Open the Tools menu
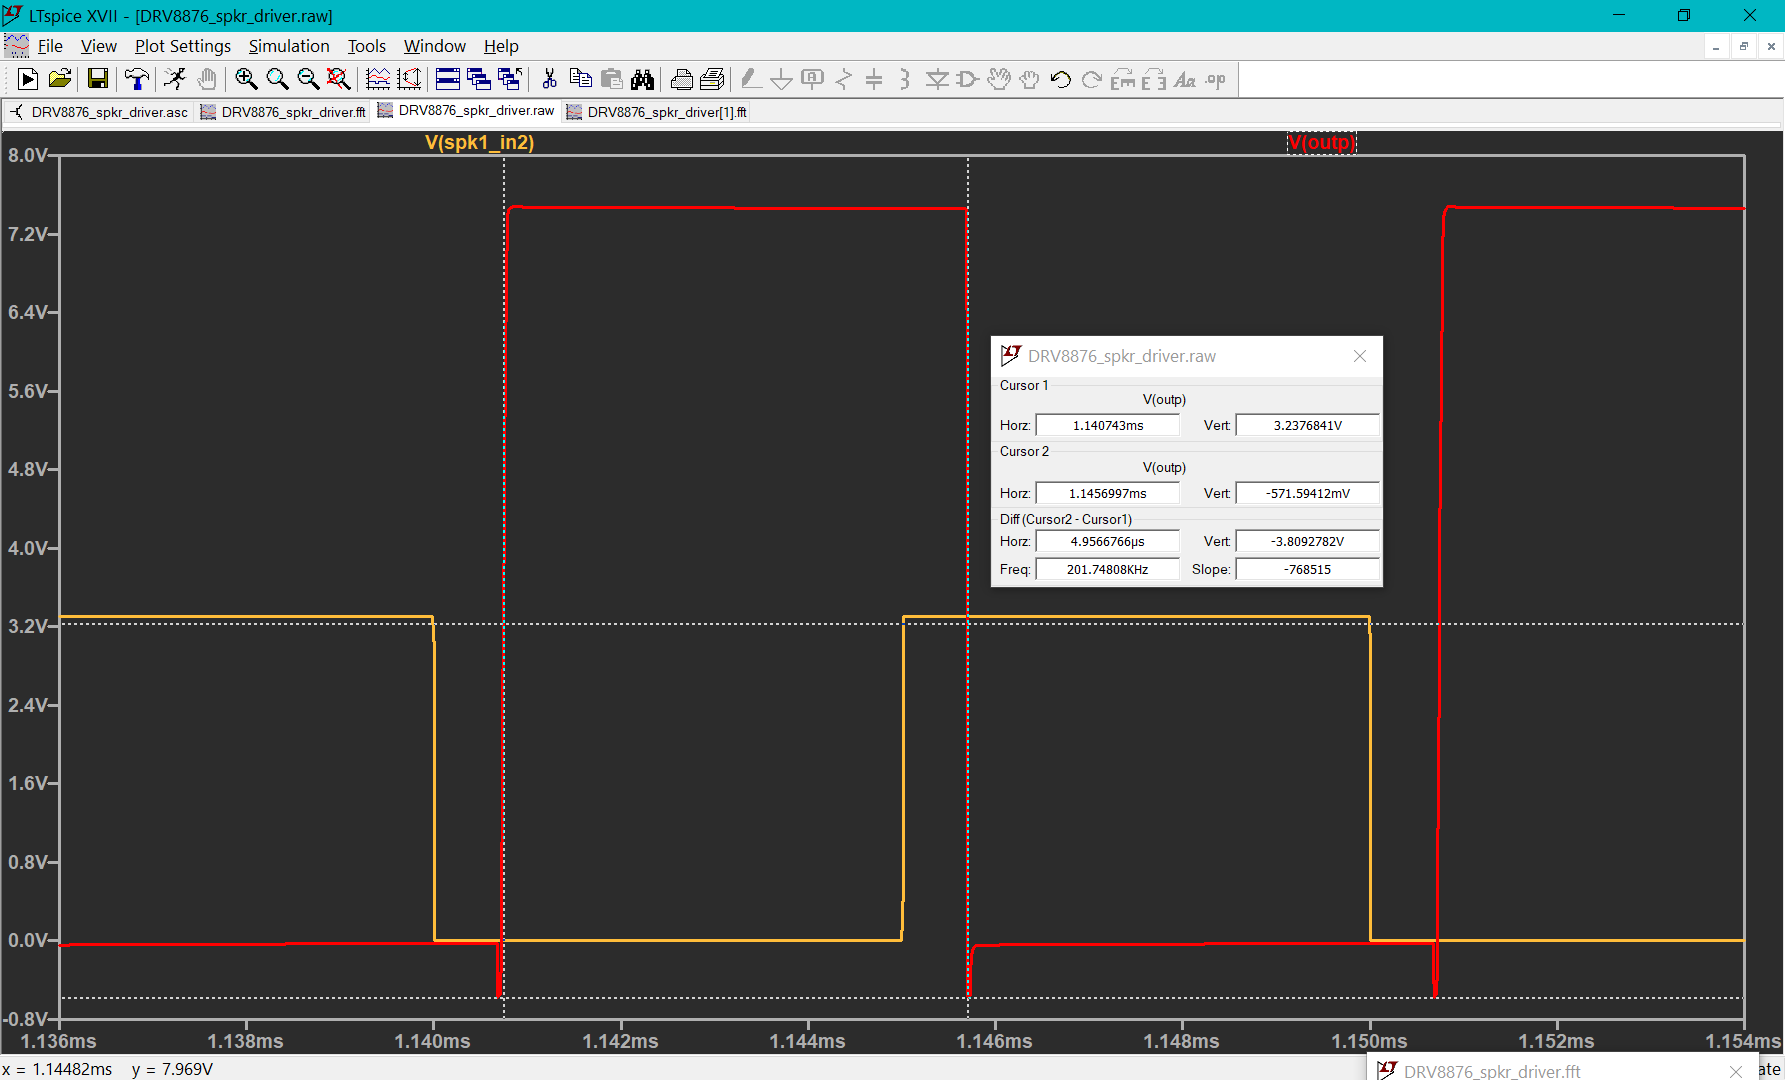Image resolution: width=1785 pixels, height=1080 pixels. tap(366, 46)
